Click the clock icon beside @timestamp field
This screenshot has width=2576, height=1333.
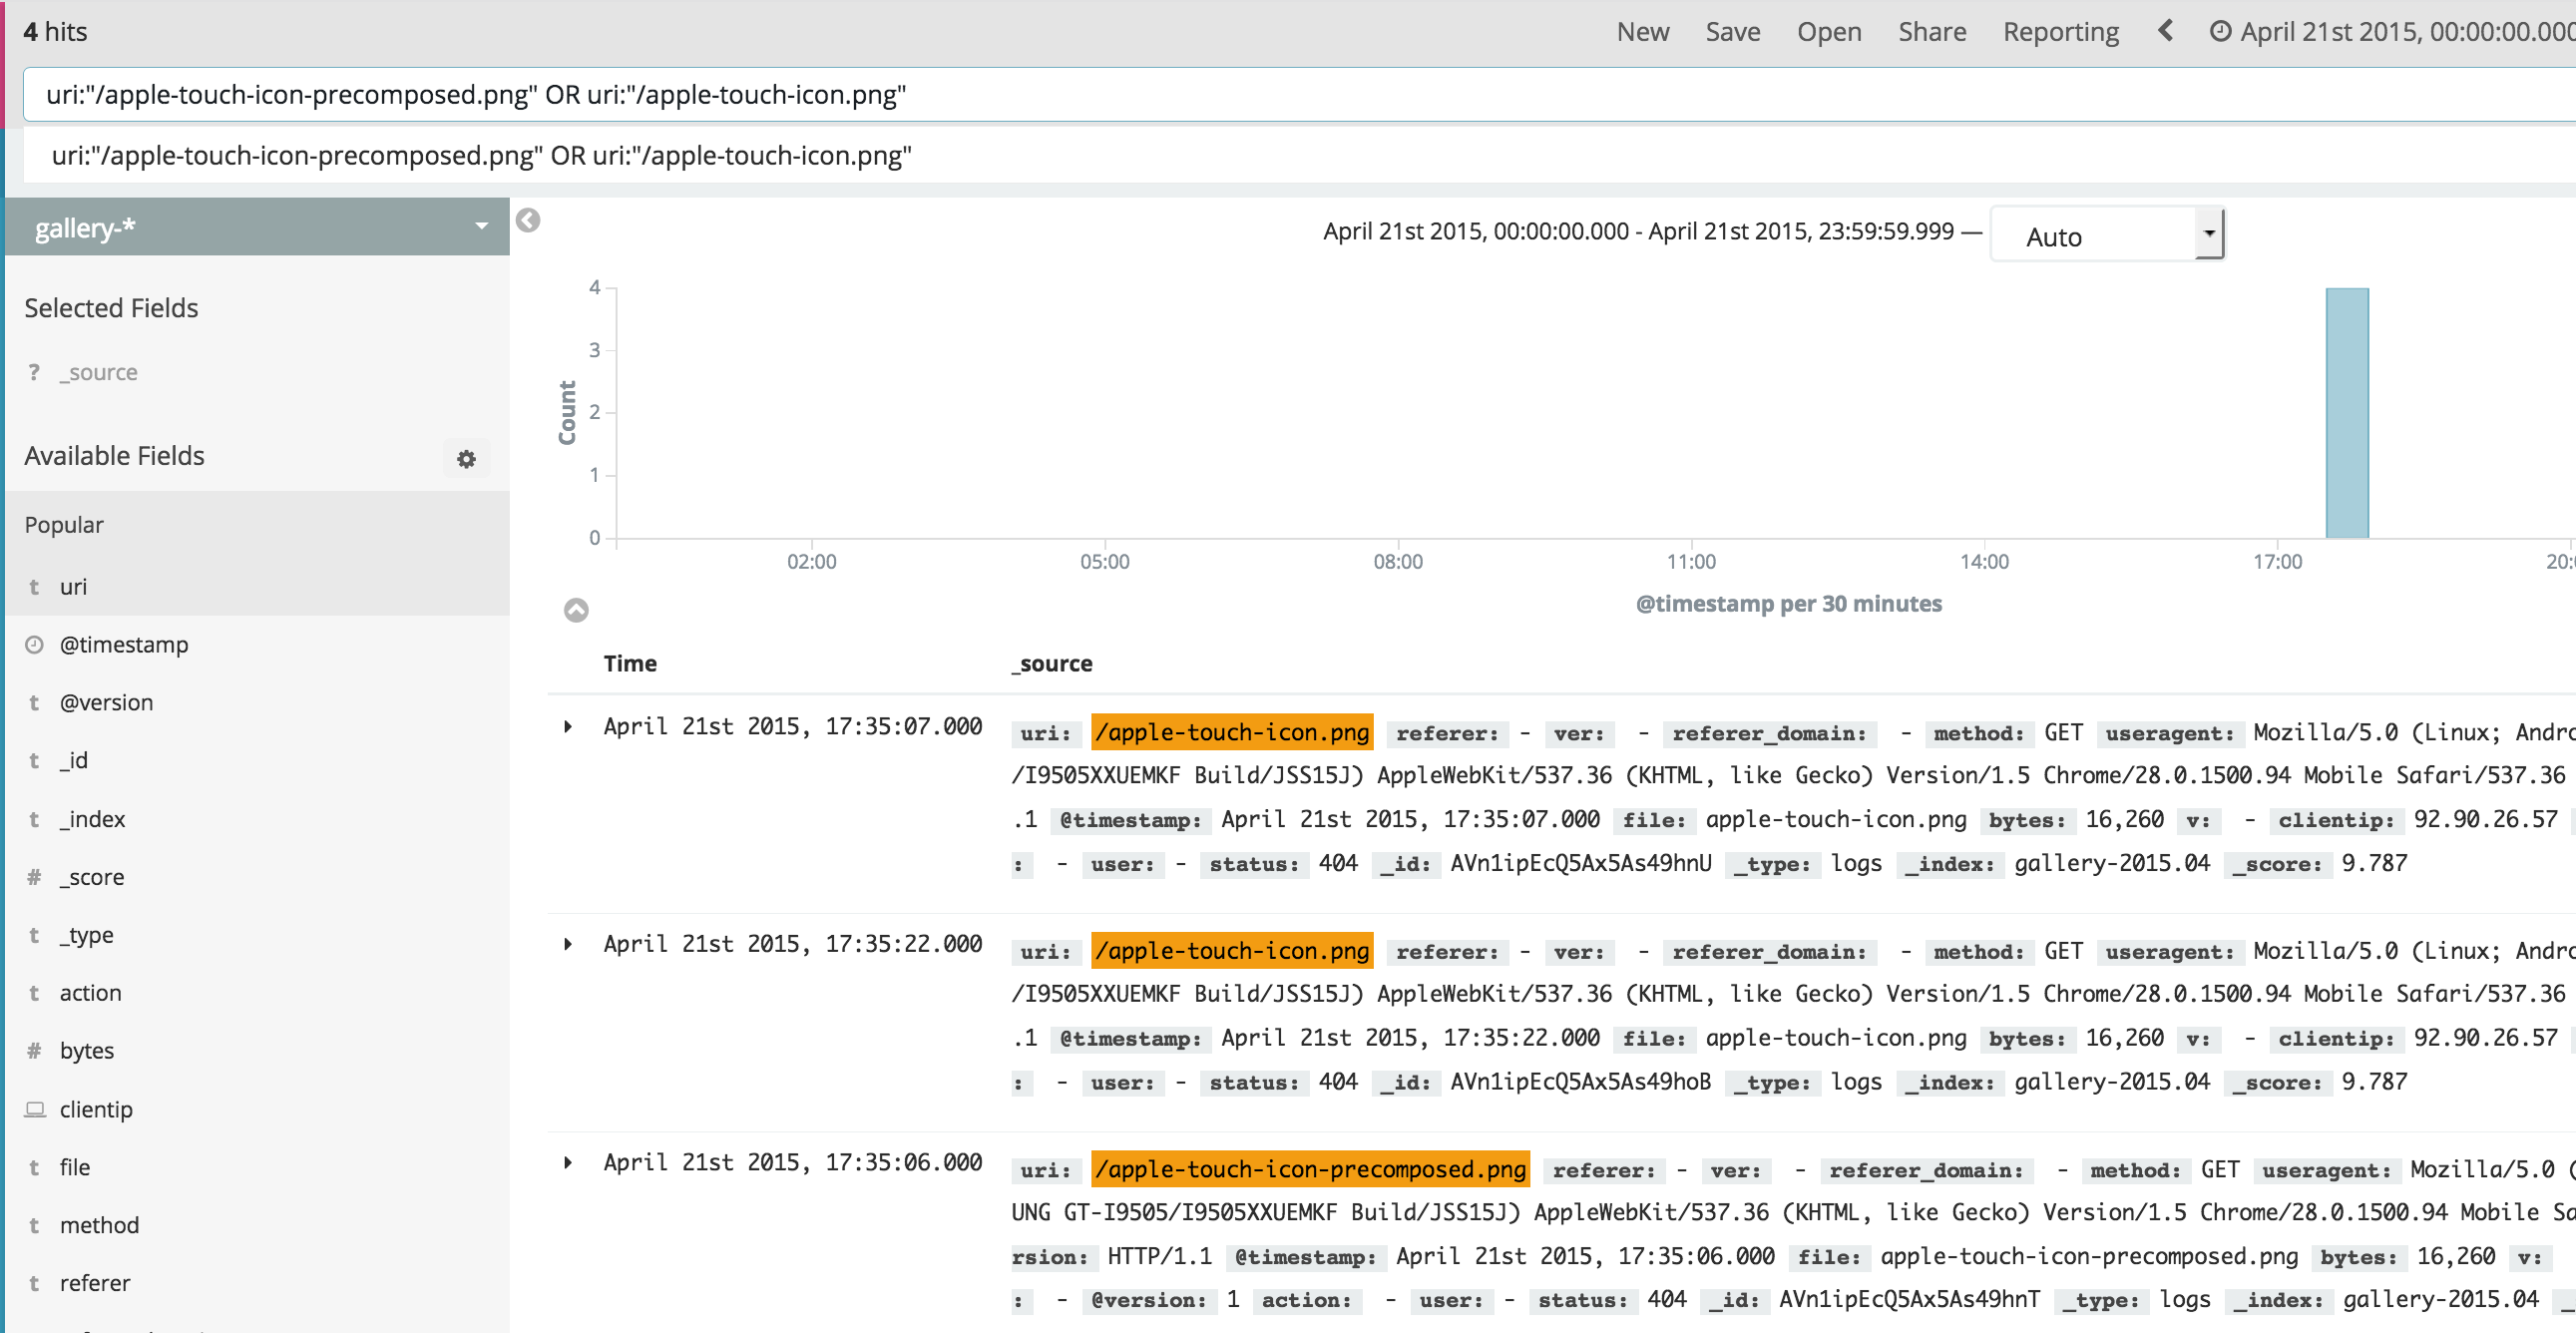(34, 644)
